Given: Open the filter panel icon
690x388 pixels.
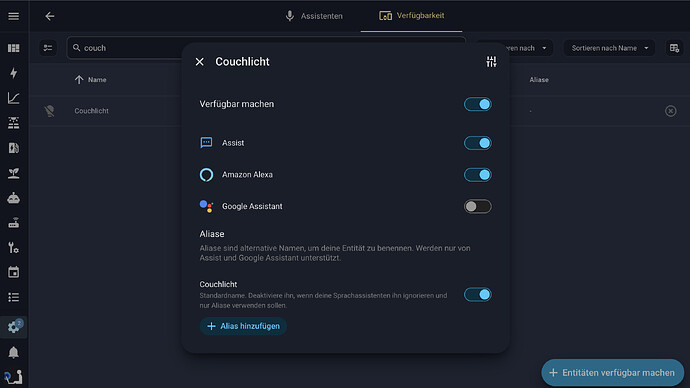Looking at the screenshot, I should coord(48,48).
